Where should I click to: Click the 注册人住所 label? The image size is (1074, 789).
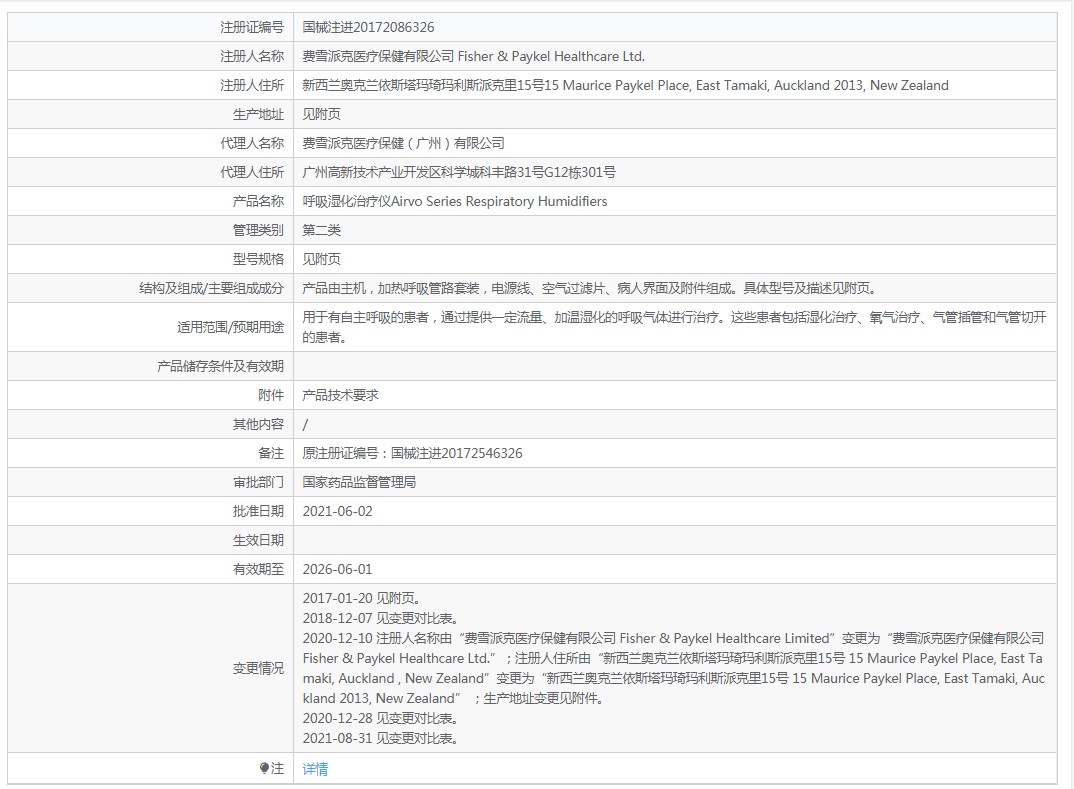click(x=251, y=85)
